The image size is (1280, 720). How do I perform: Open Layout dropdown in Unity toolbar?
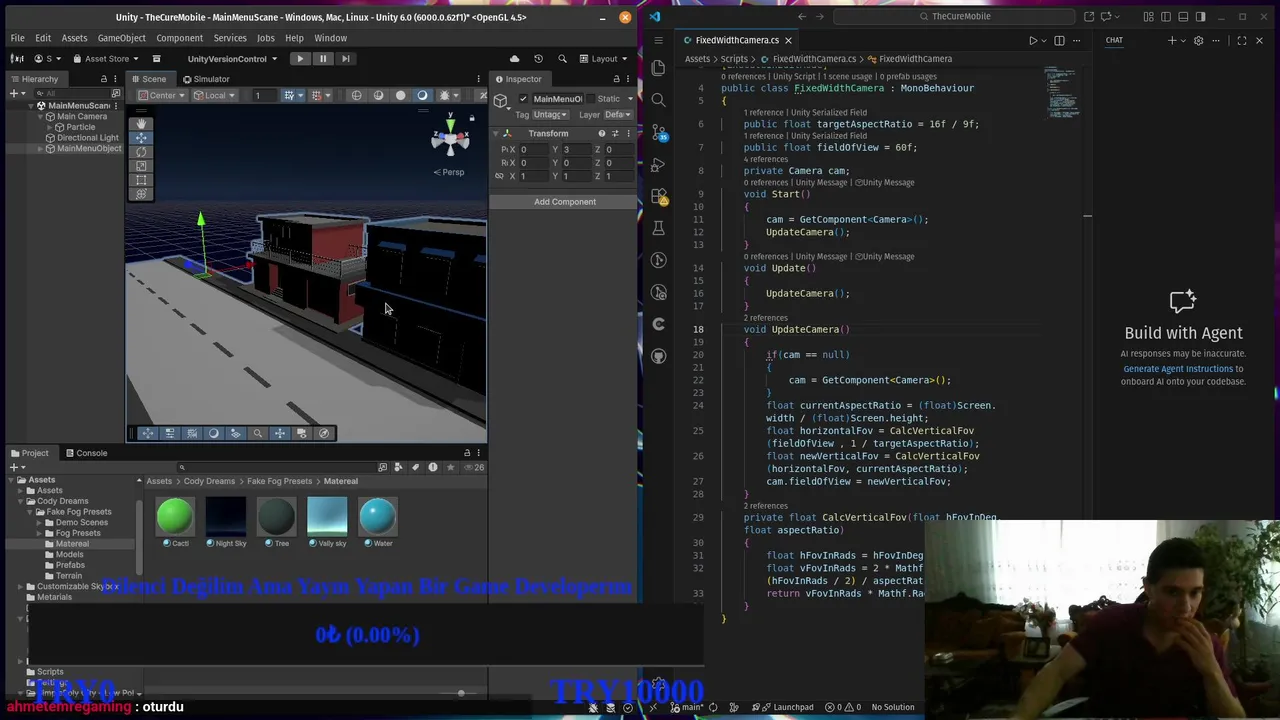[605, 58]
